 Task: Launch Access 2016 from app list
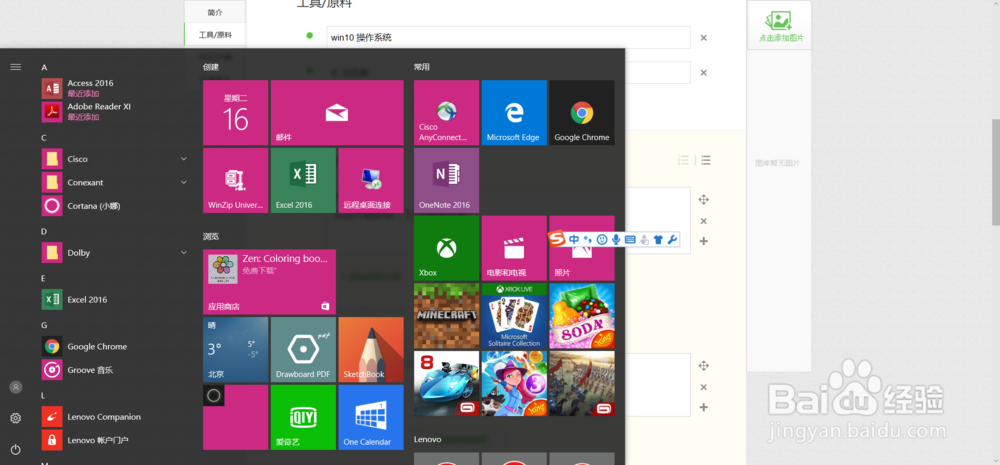115,88
